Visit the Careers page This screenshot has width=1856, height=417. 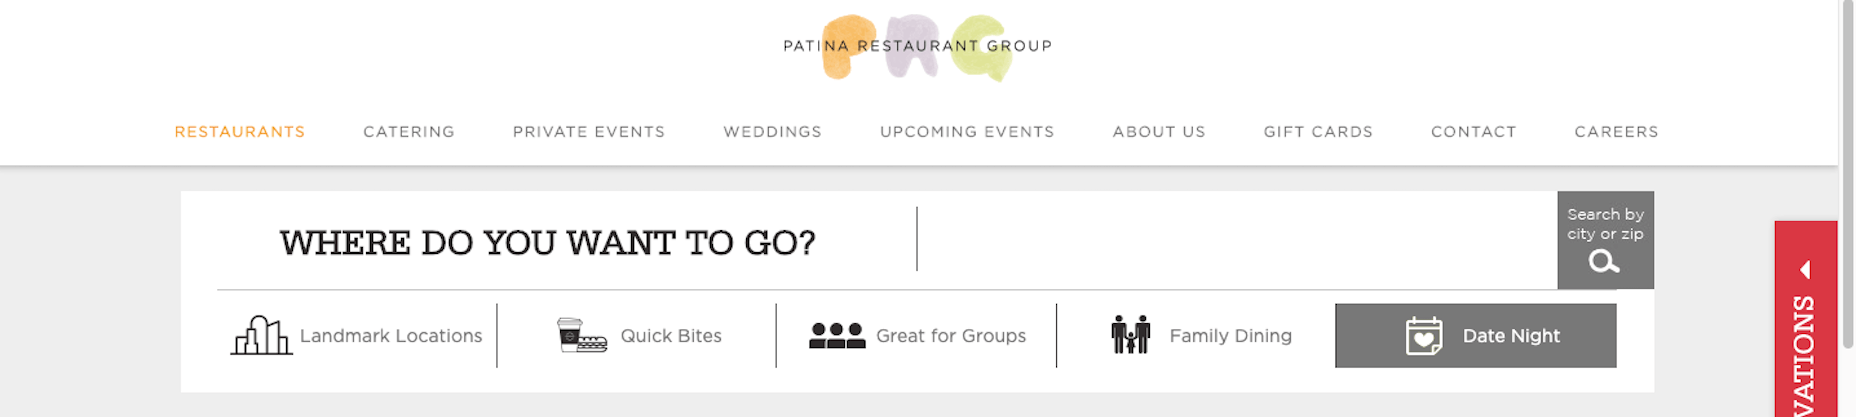1616,132
